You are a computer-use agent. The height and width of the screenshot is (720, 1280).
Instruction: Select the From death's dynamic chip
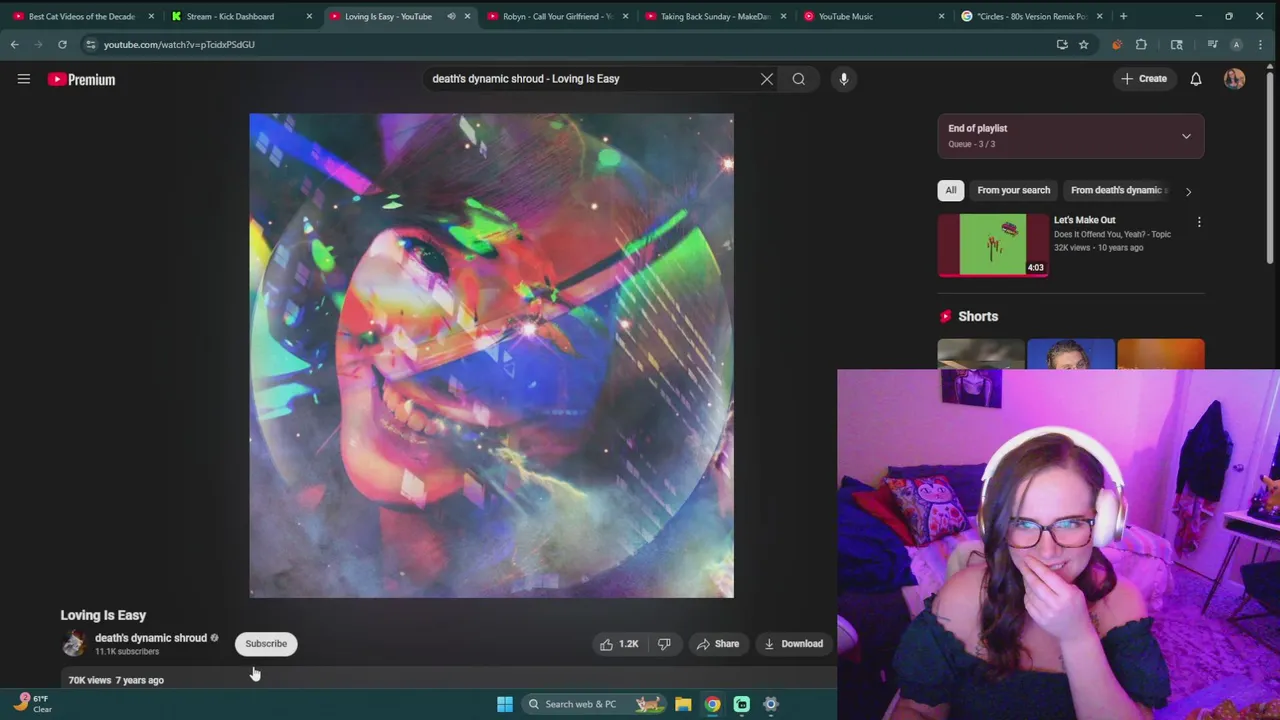click(1118, 190)
